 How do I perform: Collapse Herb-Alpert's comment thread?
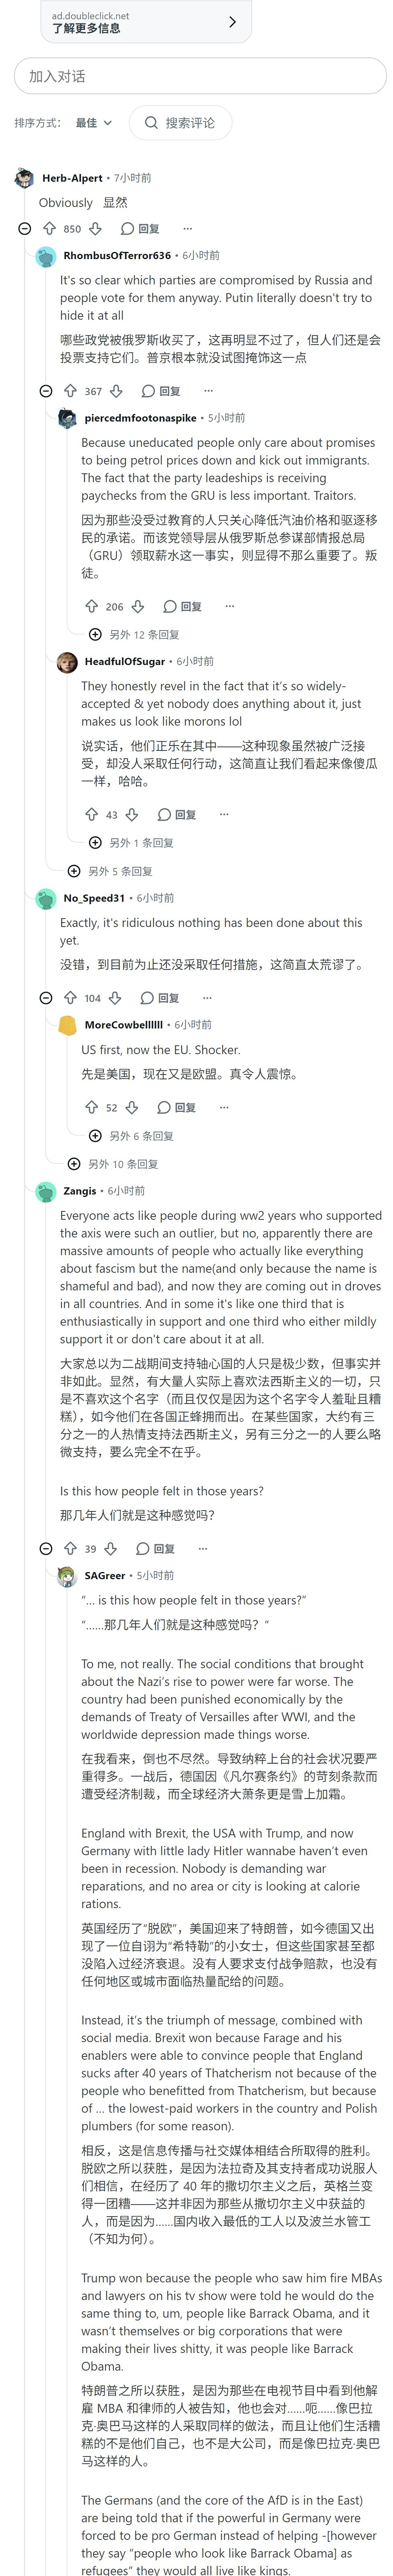(x=25, y=229)
